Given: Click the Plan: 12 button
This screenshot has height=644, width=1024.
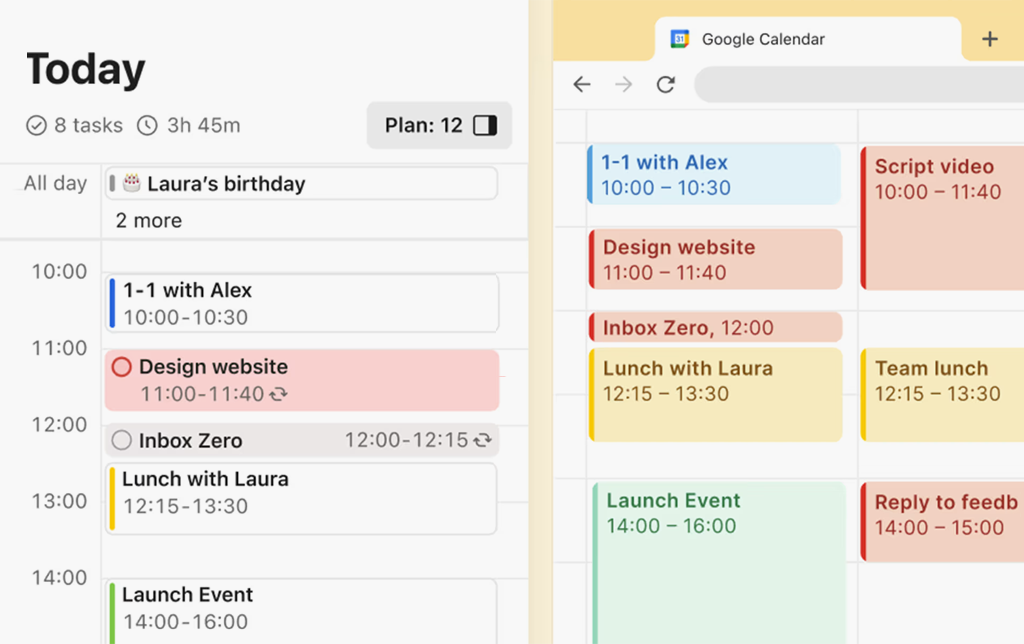Looking at the screenshot, I should pyautogui.click(x=439, y=126).
